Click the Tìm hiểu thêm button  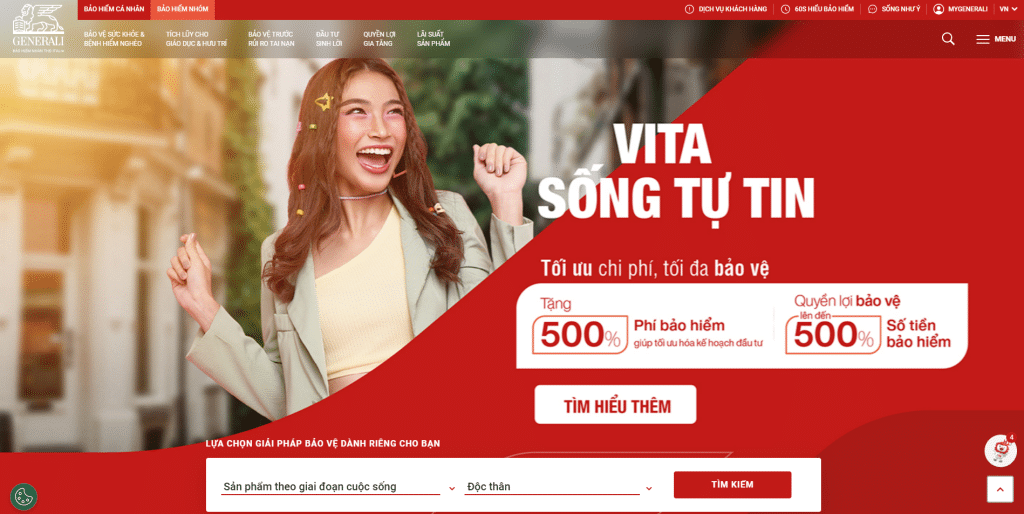[x=615, y=405]
